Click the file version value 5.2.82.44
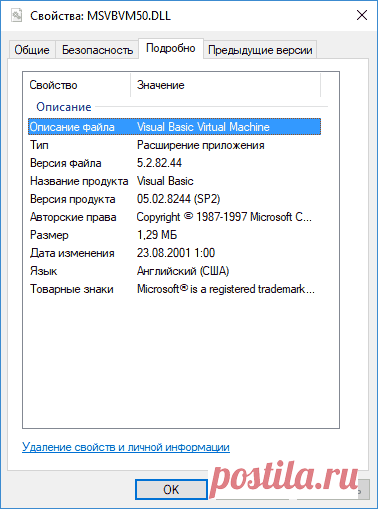 [159, 163]
